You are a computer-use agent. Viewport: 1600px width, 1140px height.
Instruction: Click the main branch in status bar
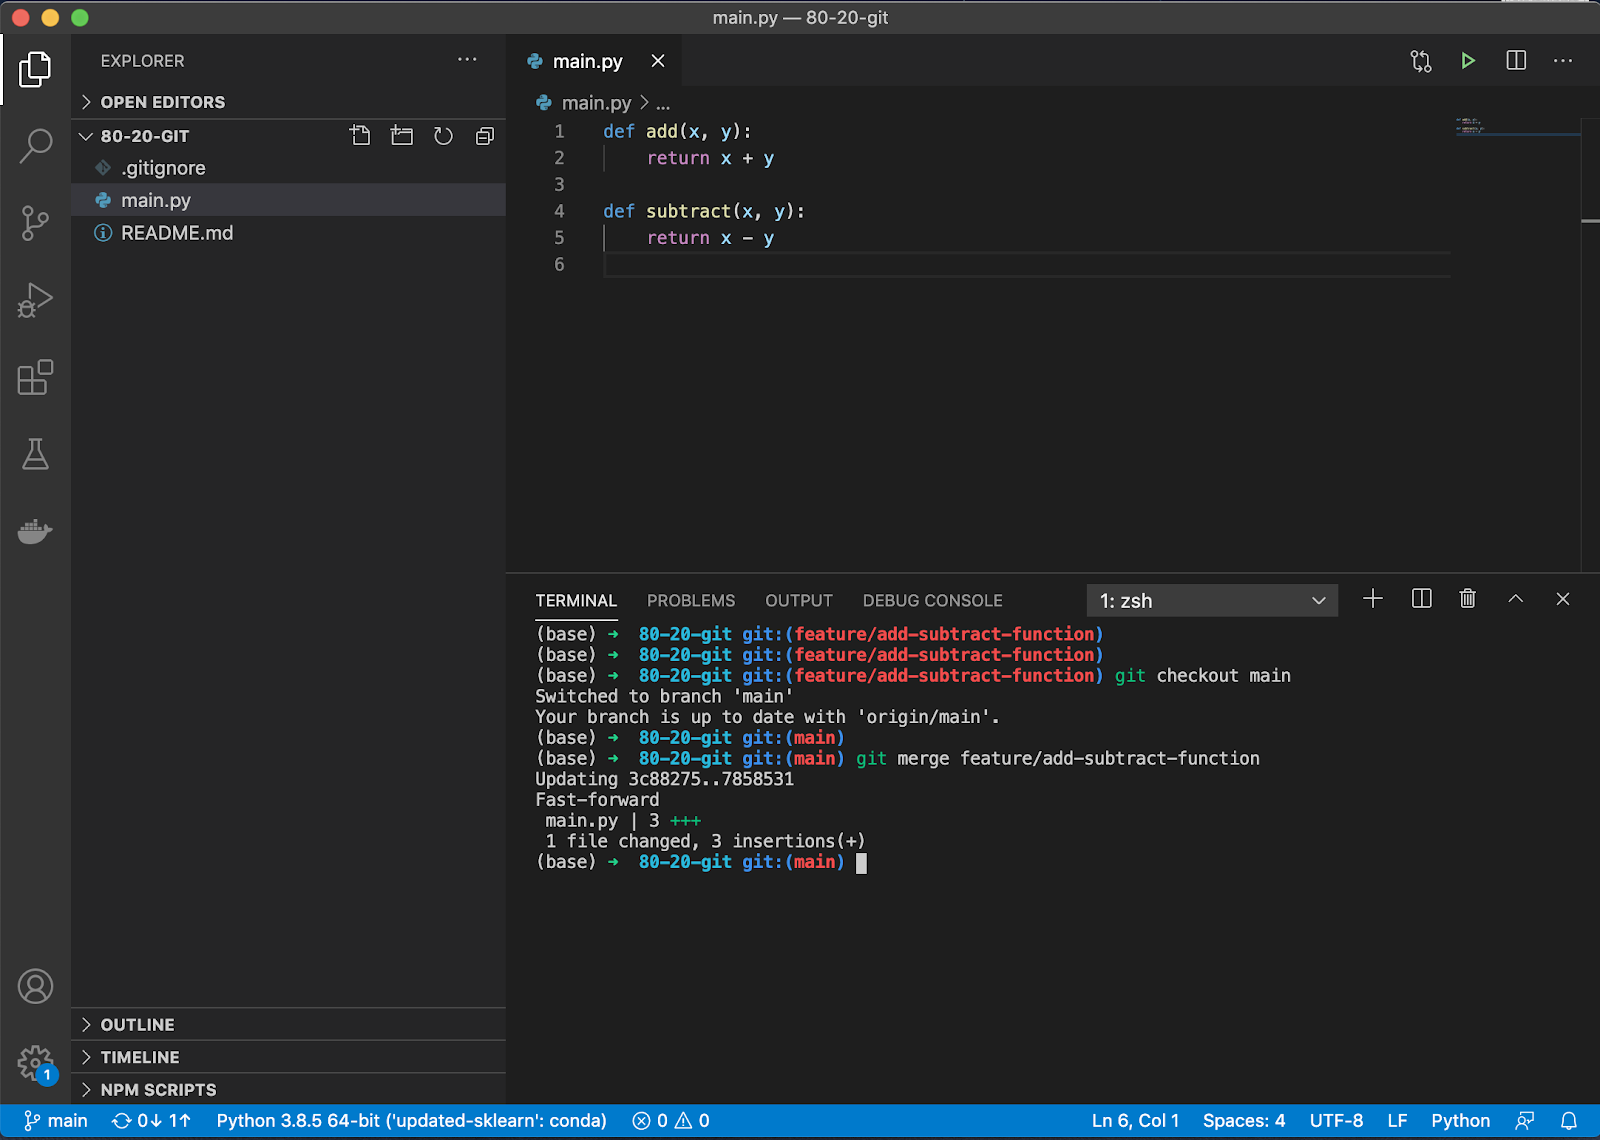click(57, 1121)
